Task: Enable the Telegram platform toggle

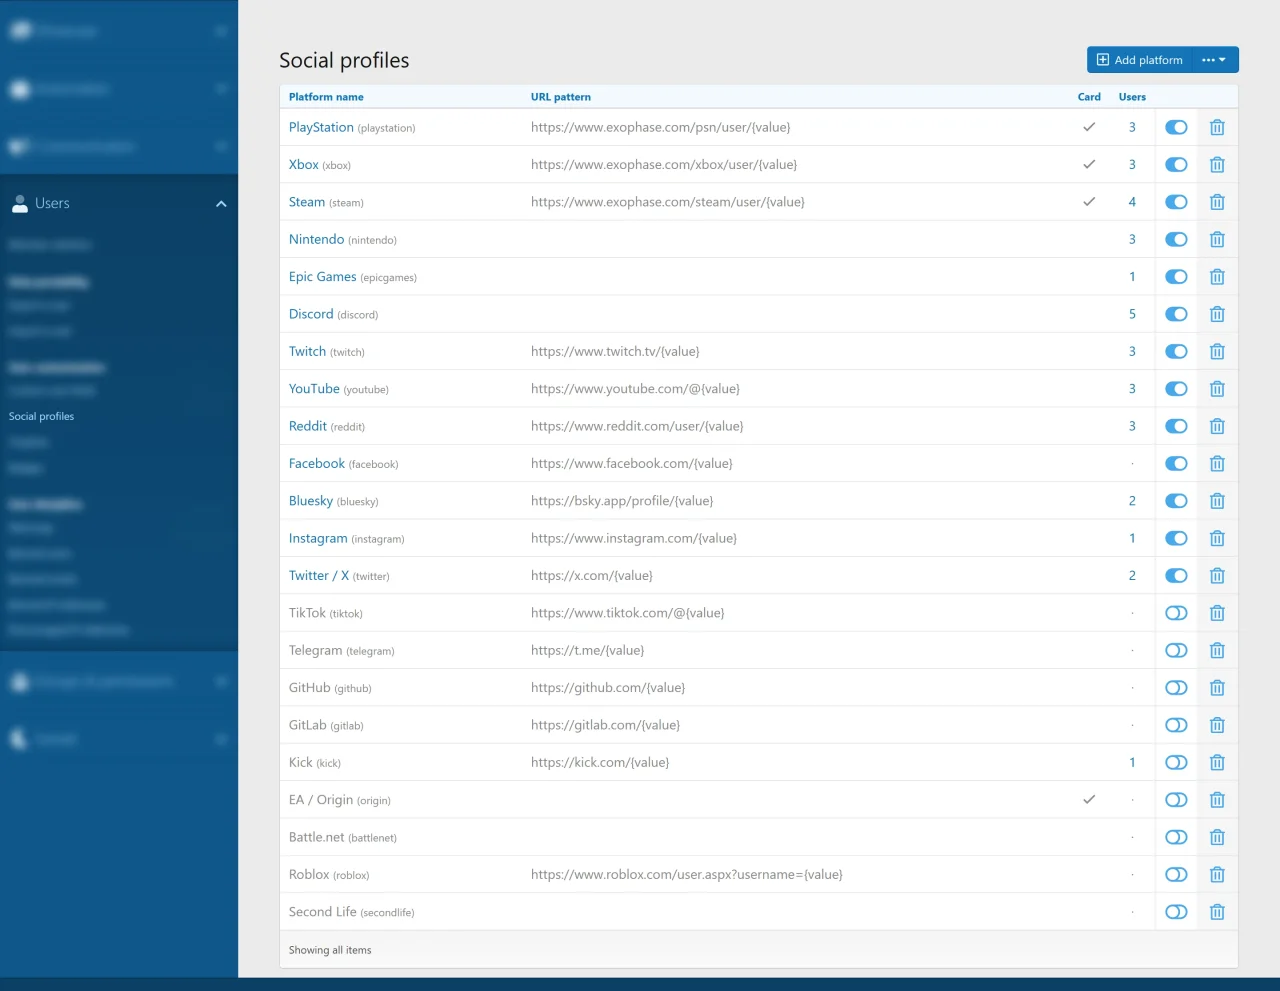Action: click(x=1176, y=650)
